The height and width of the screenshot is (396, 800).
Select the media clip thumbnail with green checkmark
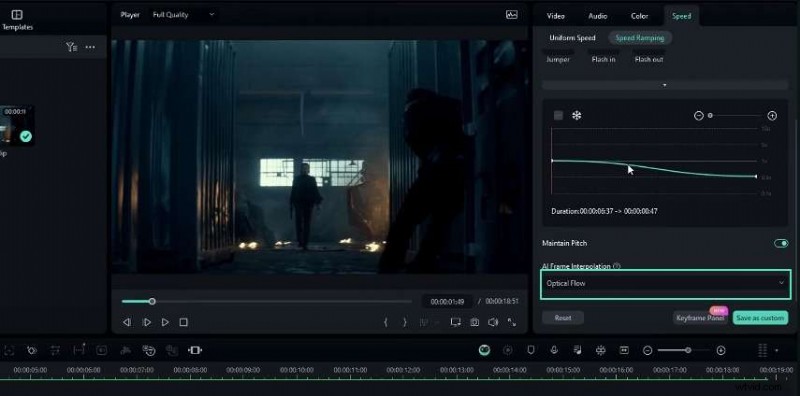click(x=17, y=126)
